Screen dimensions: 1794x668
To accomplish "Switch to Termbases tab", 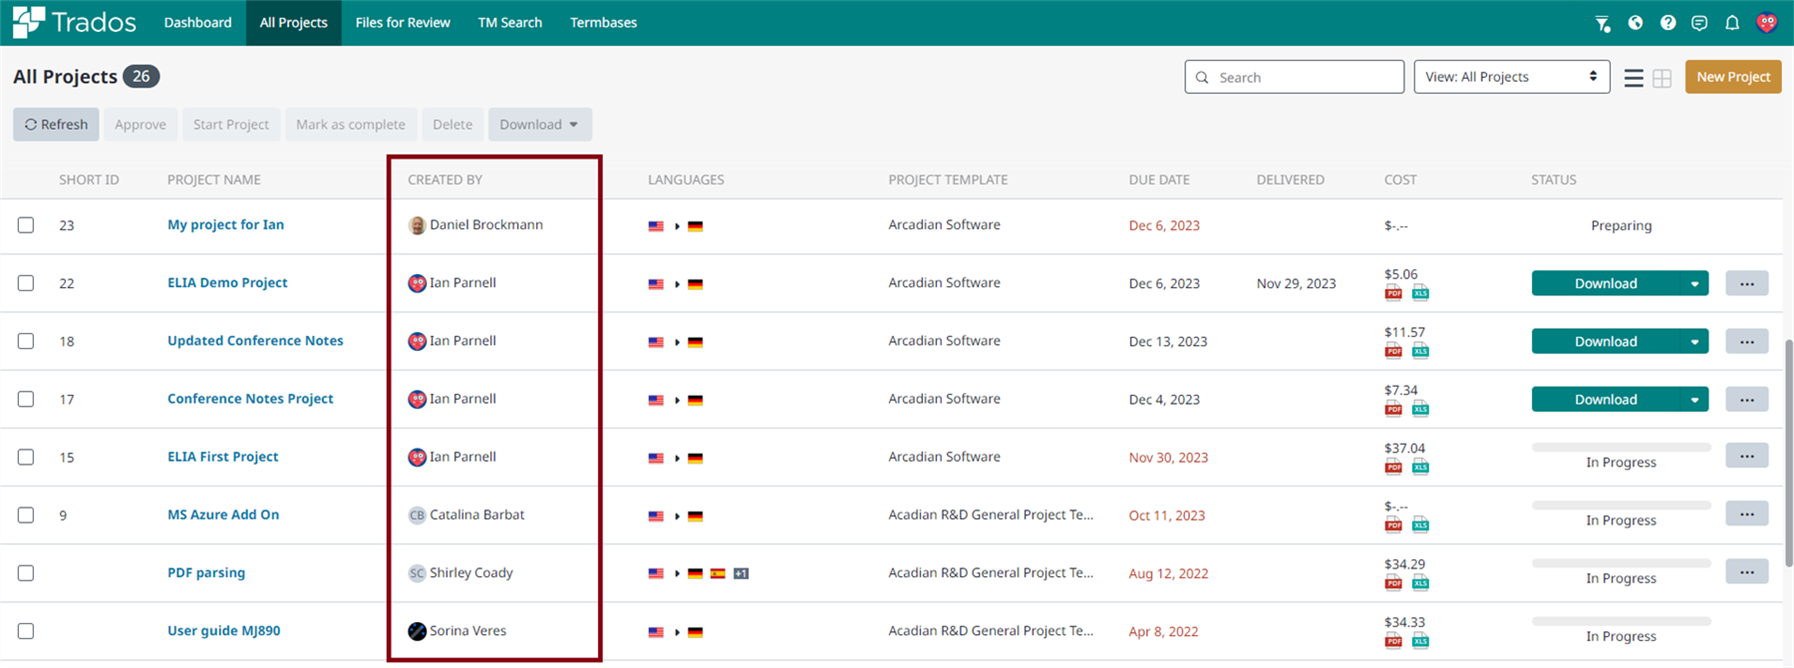I will [603, 22].
